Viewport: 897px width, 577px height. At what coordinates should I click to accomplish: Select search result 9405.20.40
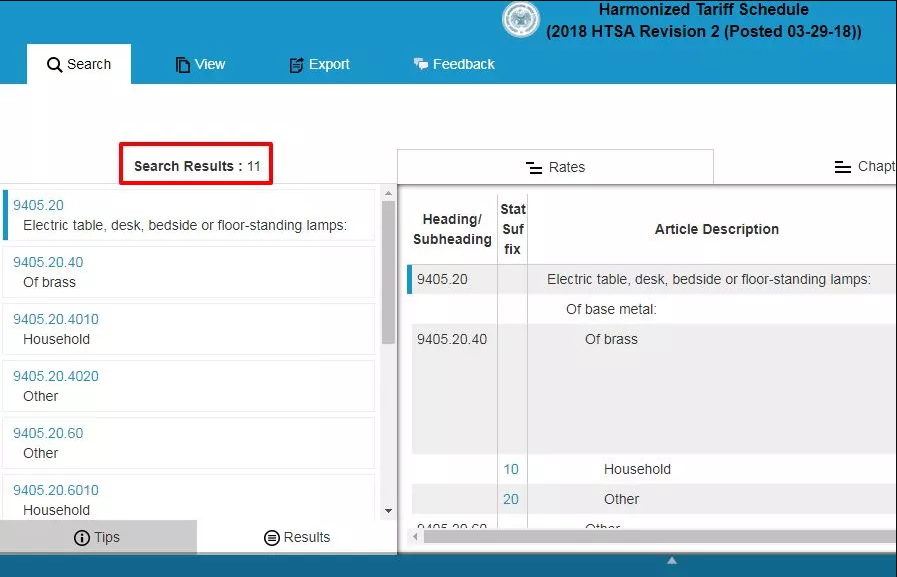[x=189, y=272]
